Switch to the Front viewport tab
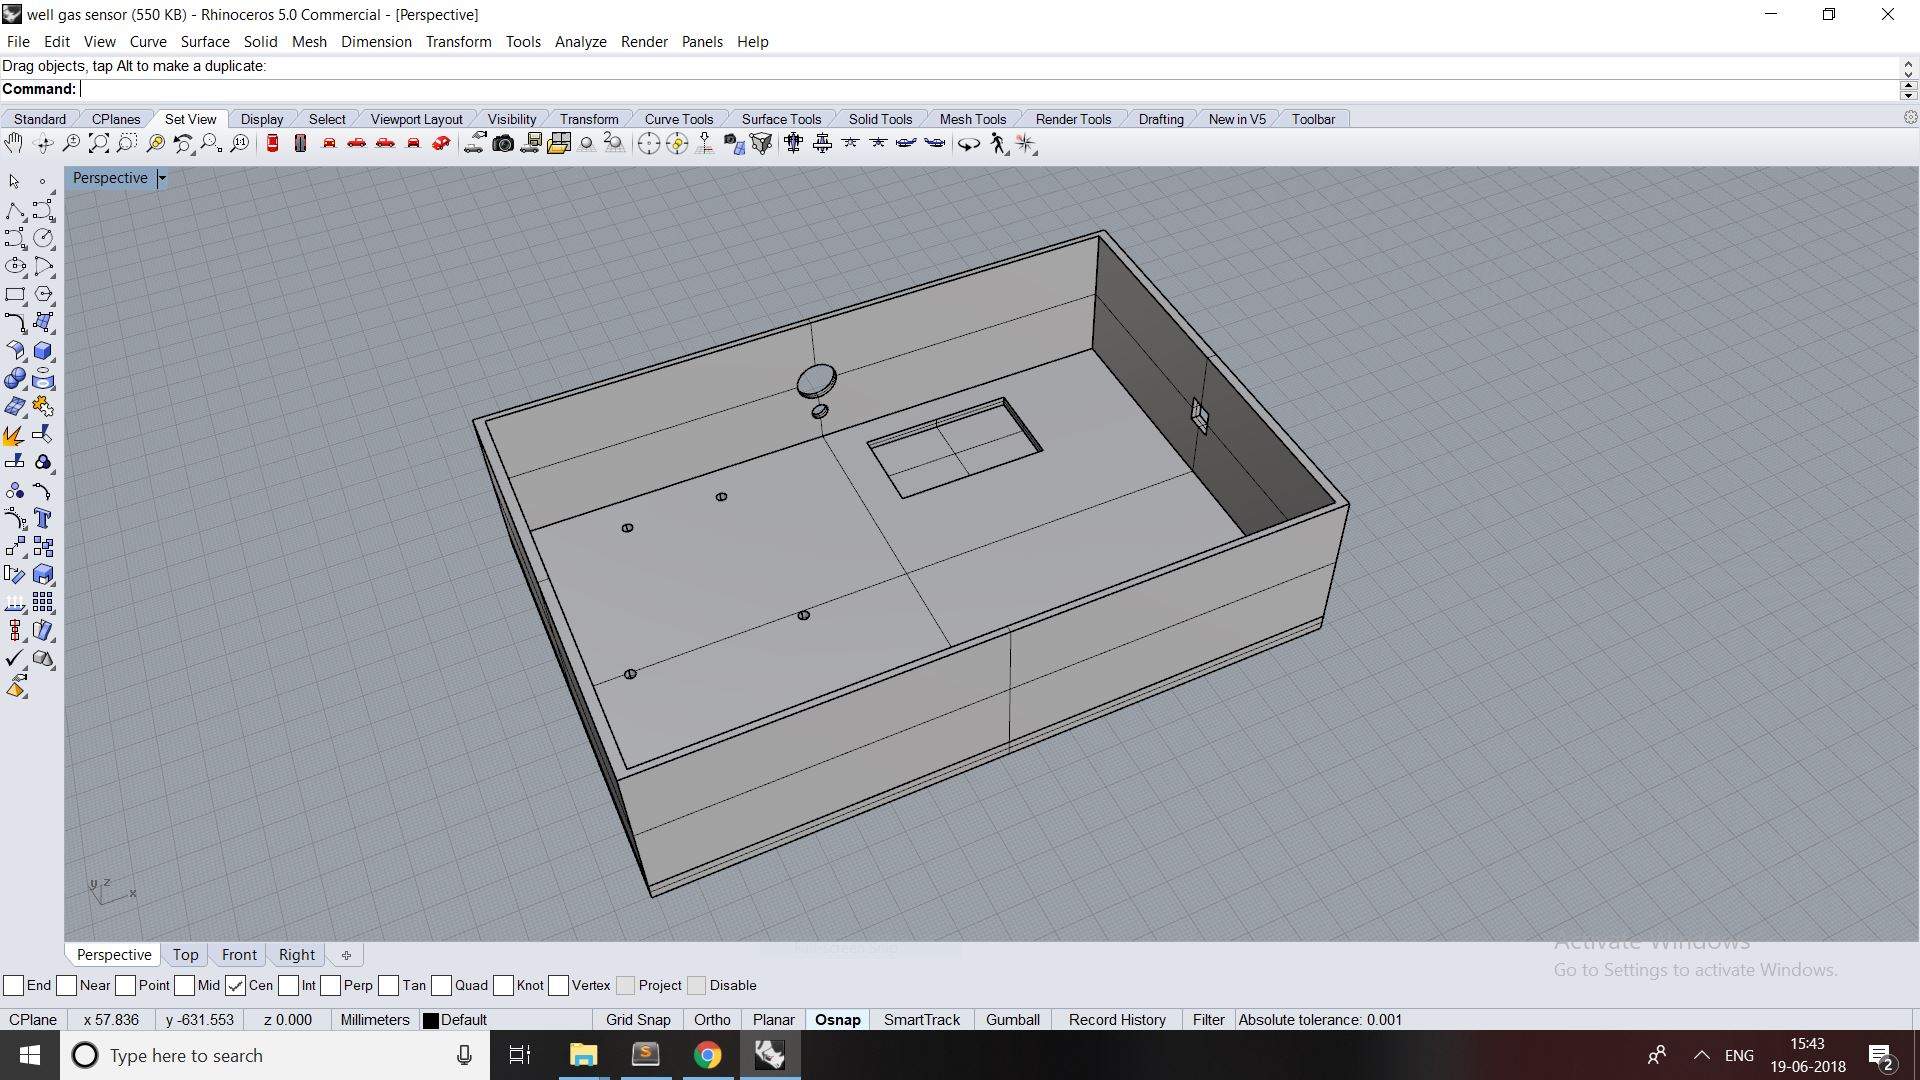 [239, 953]
